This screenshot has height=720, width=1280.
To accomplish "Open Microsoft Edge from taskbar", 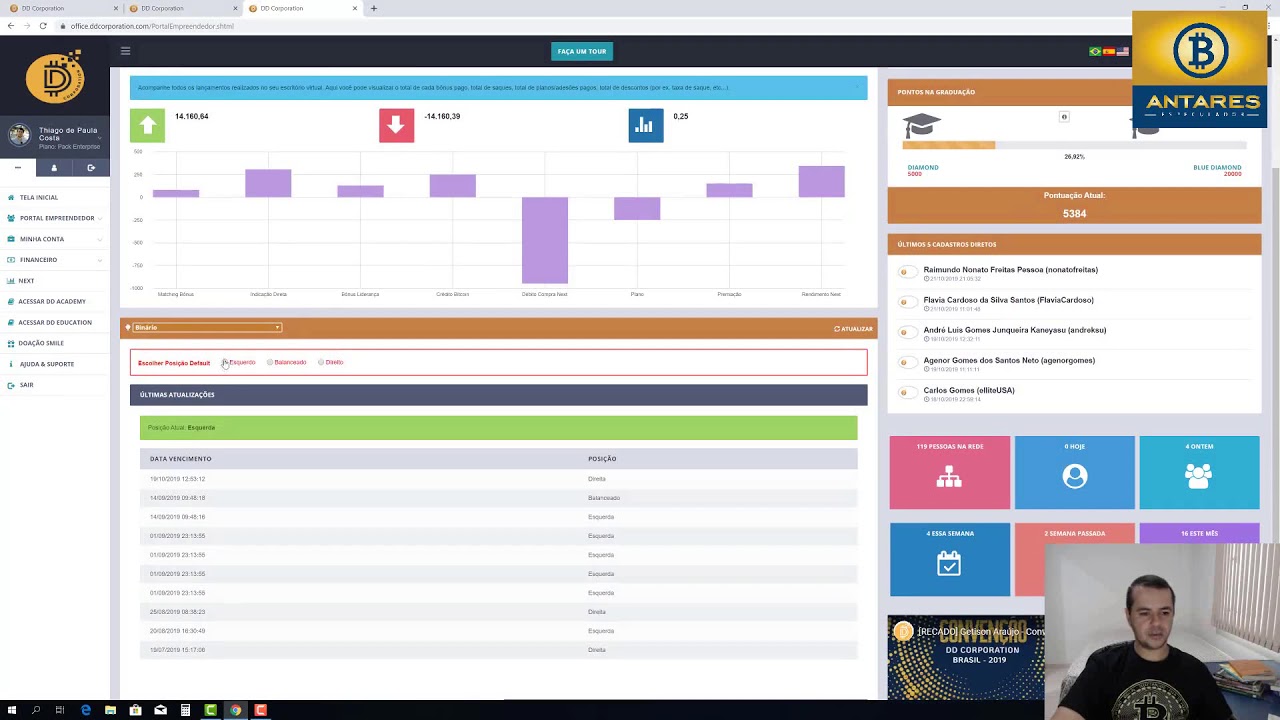I will 85,710.
